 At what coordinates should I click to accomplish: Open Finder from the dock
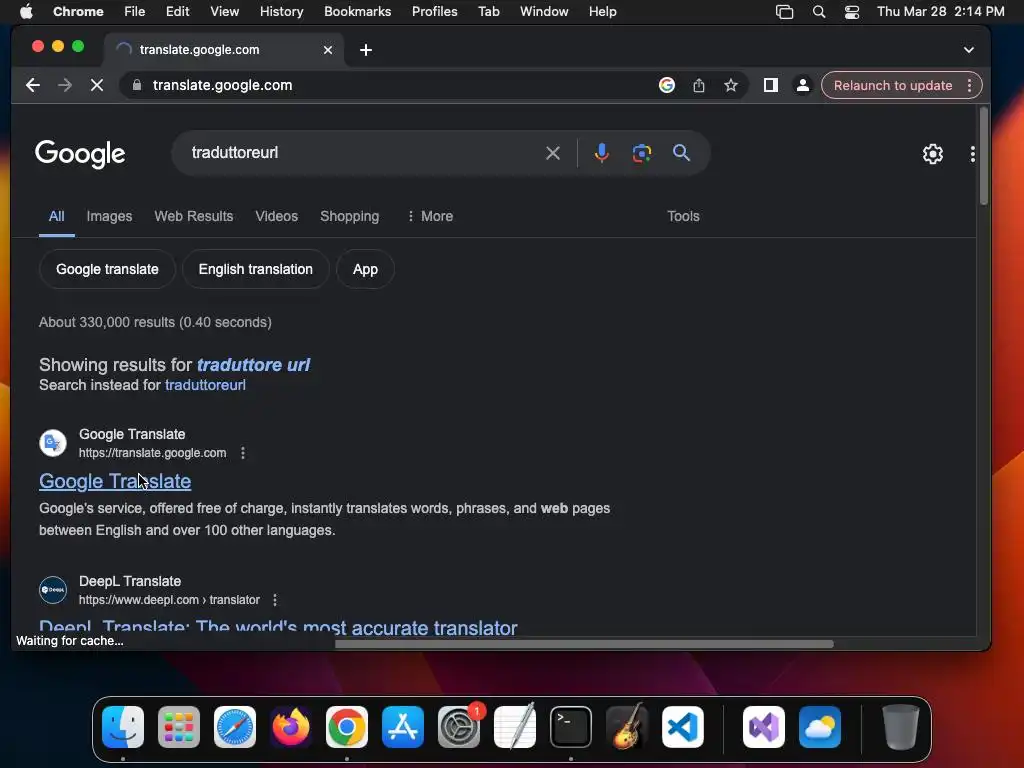click(123, 727)
